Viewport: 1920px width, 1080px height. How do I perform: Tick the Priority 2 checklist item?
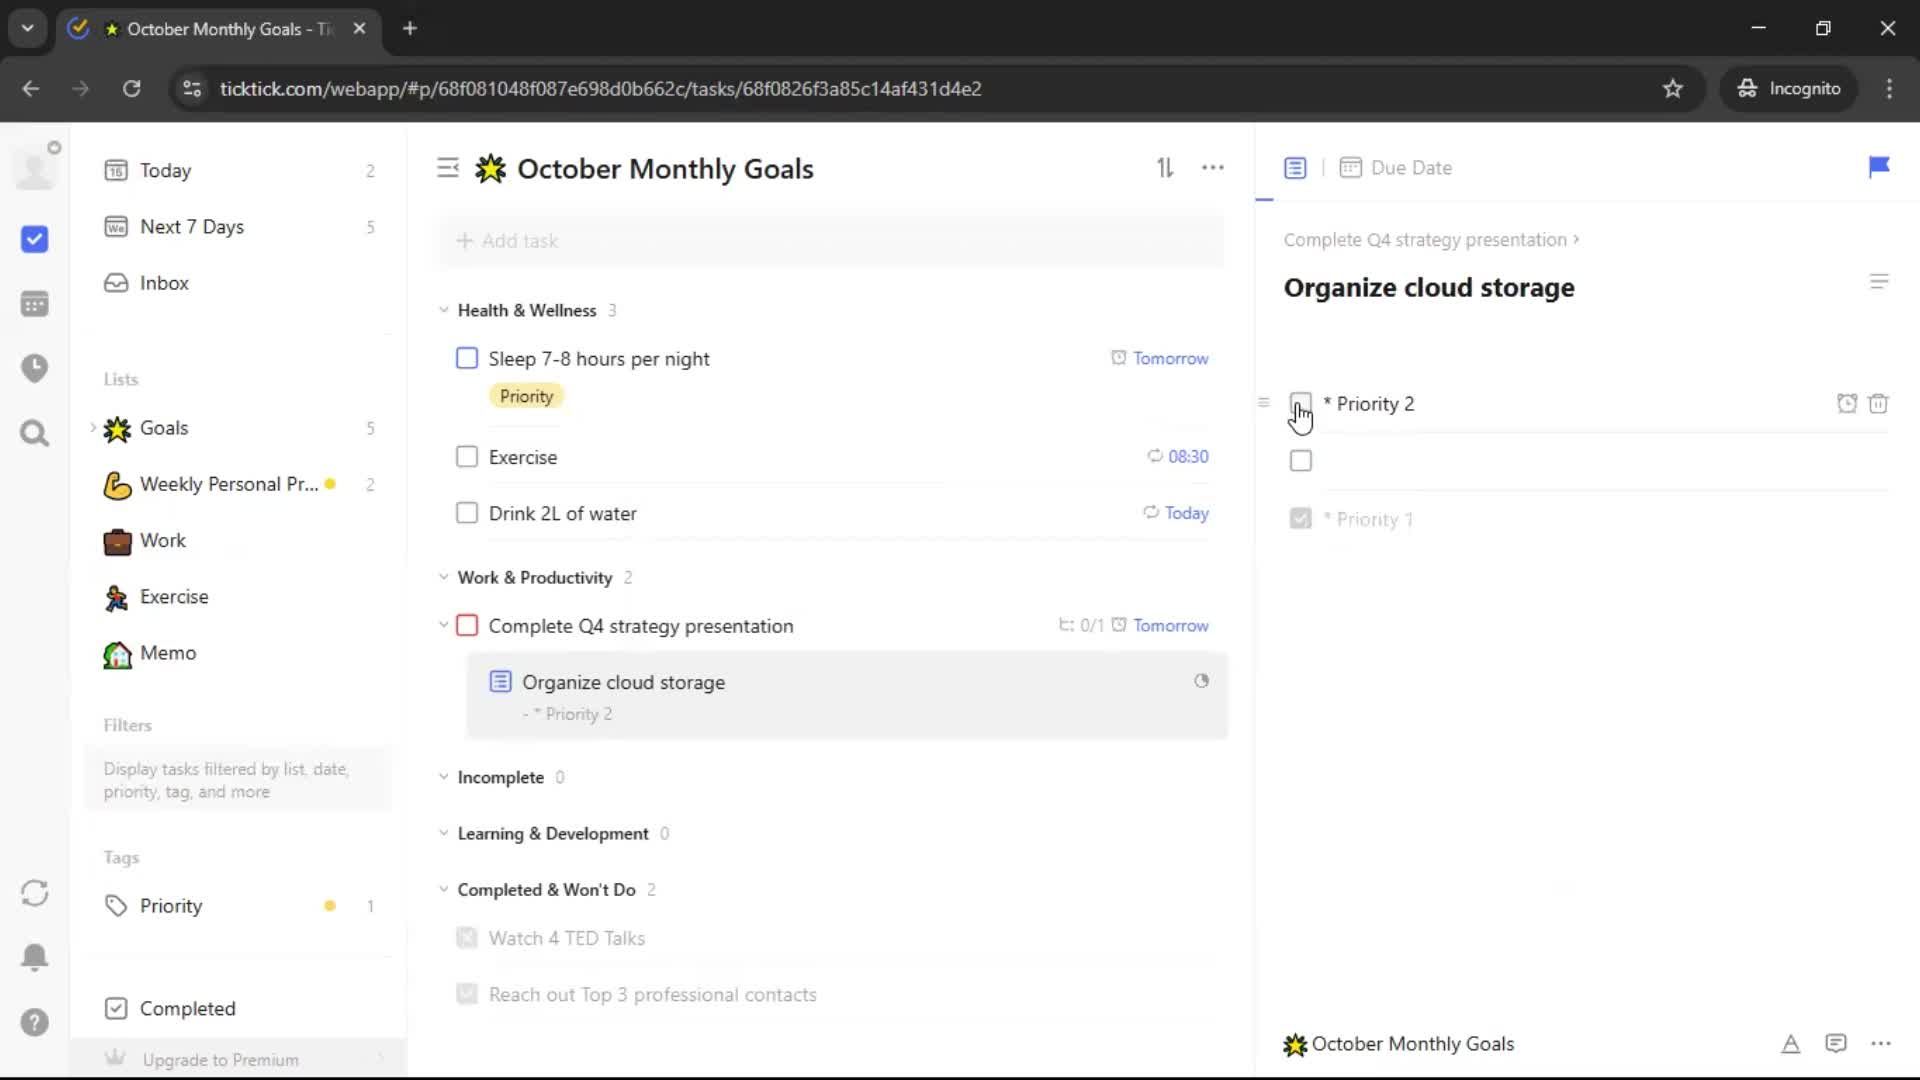(1300, 403)
